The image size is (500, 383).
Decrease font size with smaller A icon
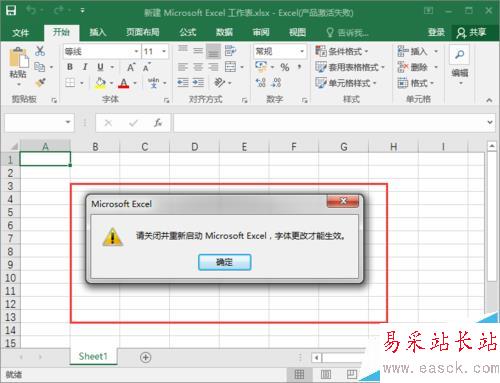(147, 67)
